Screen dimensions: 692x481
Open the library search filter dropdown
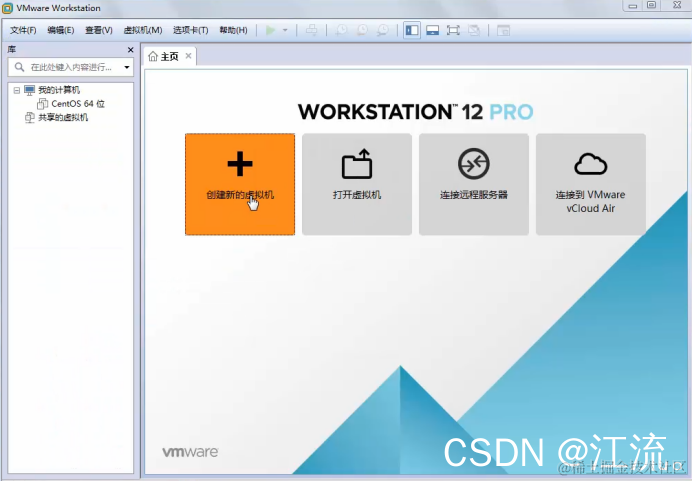click(x=127, y=67)
